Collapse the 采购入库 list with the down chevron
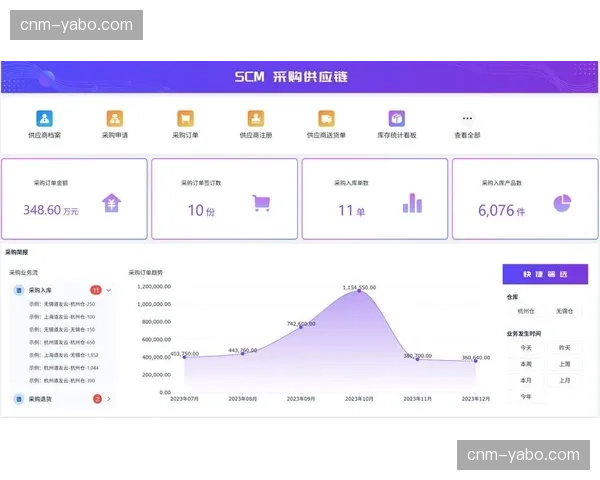Image resolution: width=600 pixels, height=480 pixels. (x=109, y=290)
